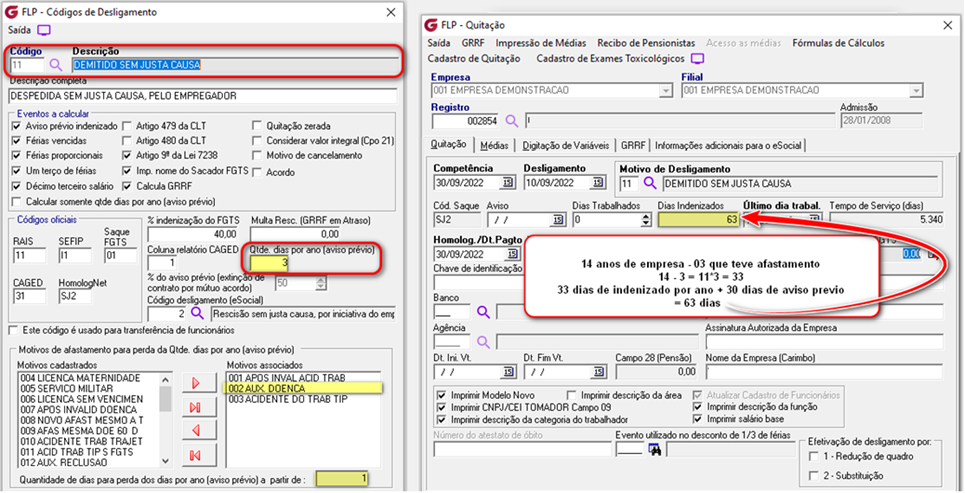Viewport: 965px width, 493px height.
Task: Click the Dias Indenizados field
Action: [x=699, y=219]
